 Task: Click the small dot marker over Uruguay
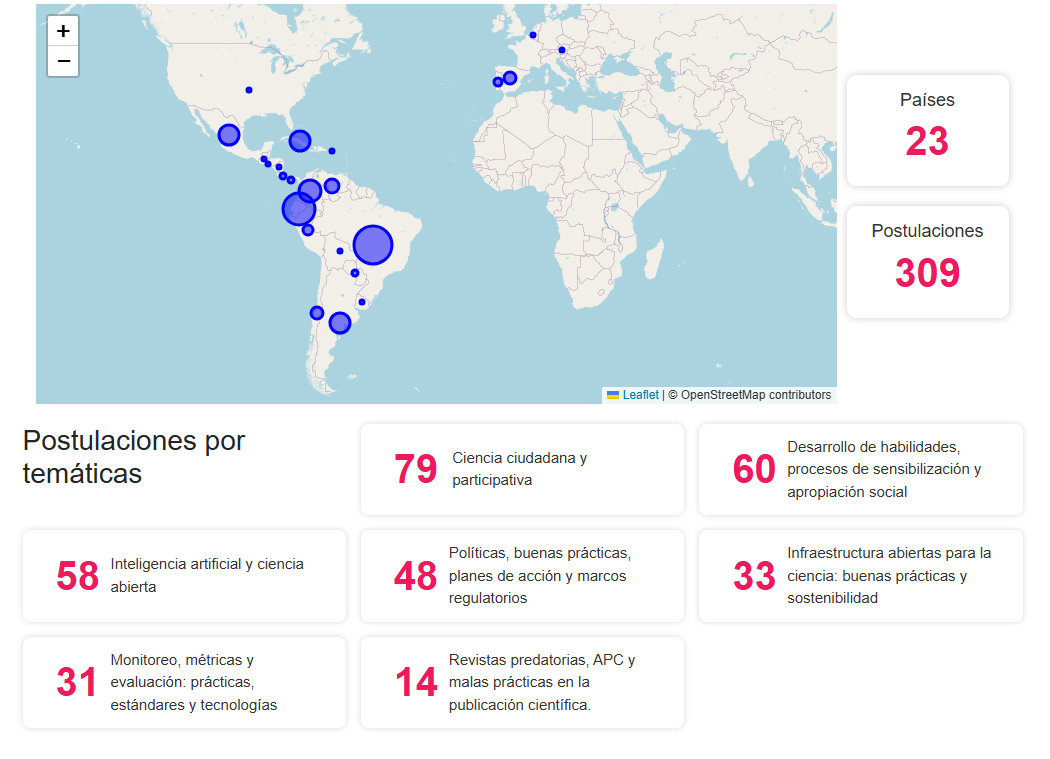point(362,302)
